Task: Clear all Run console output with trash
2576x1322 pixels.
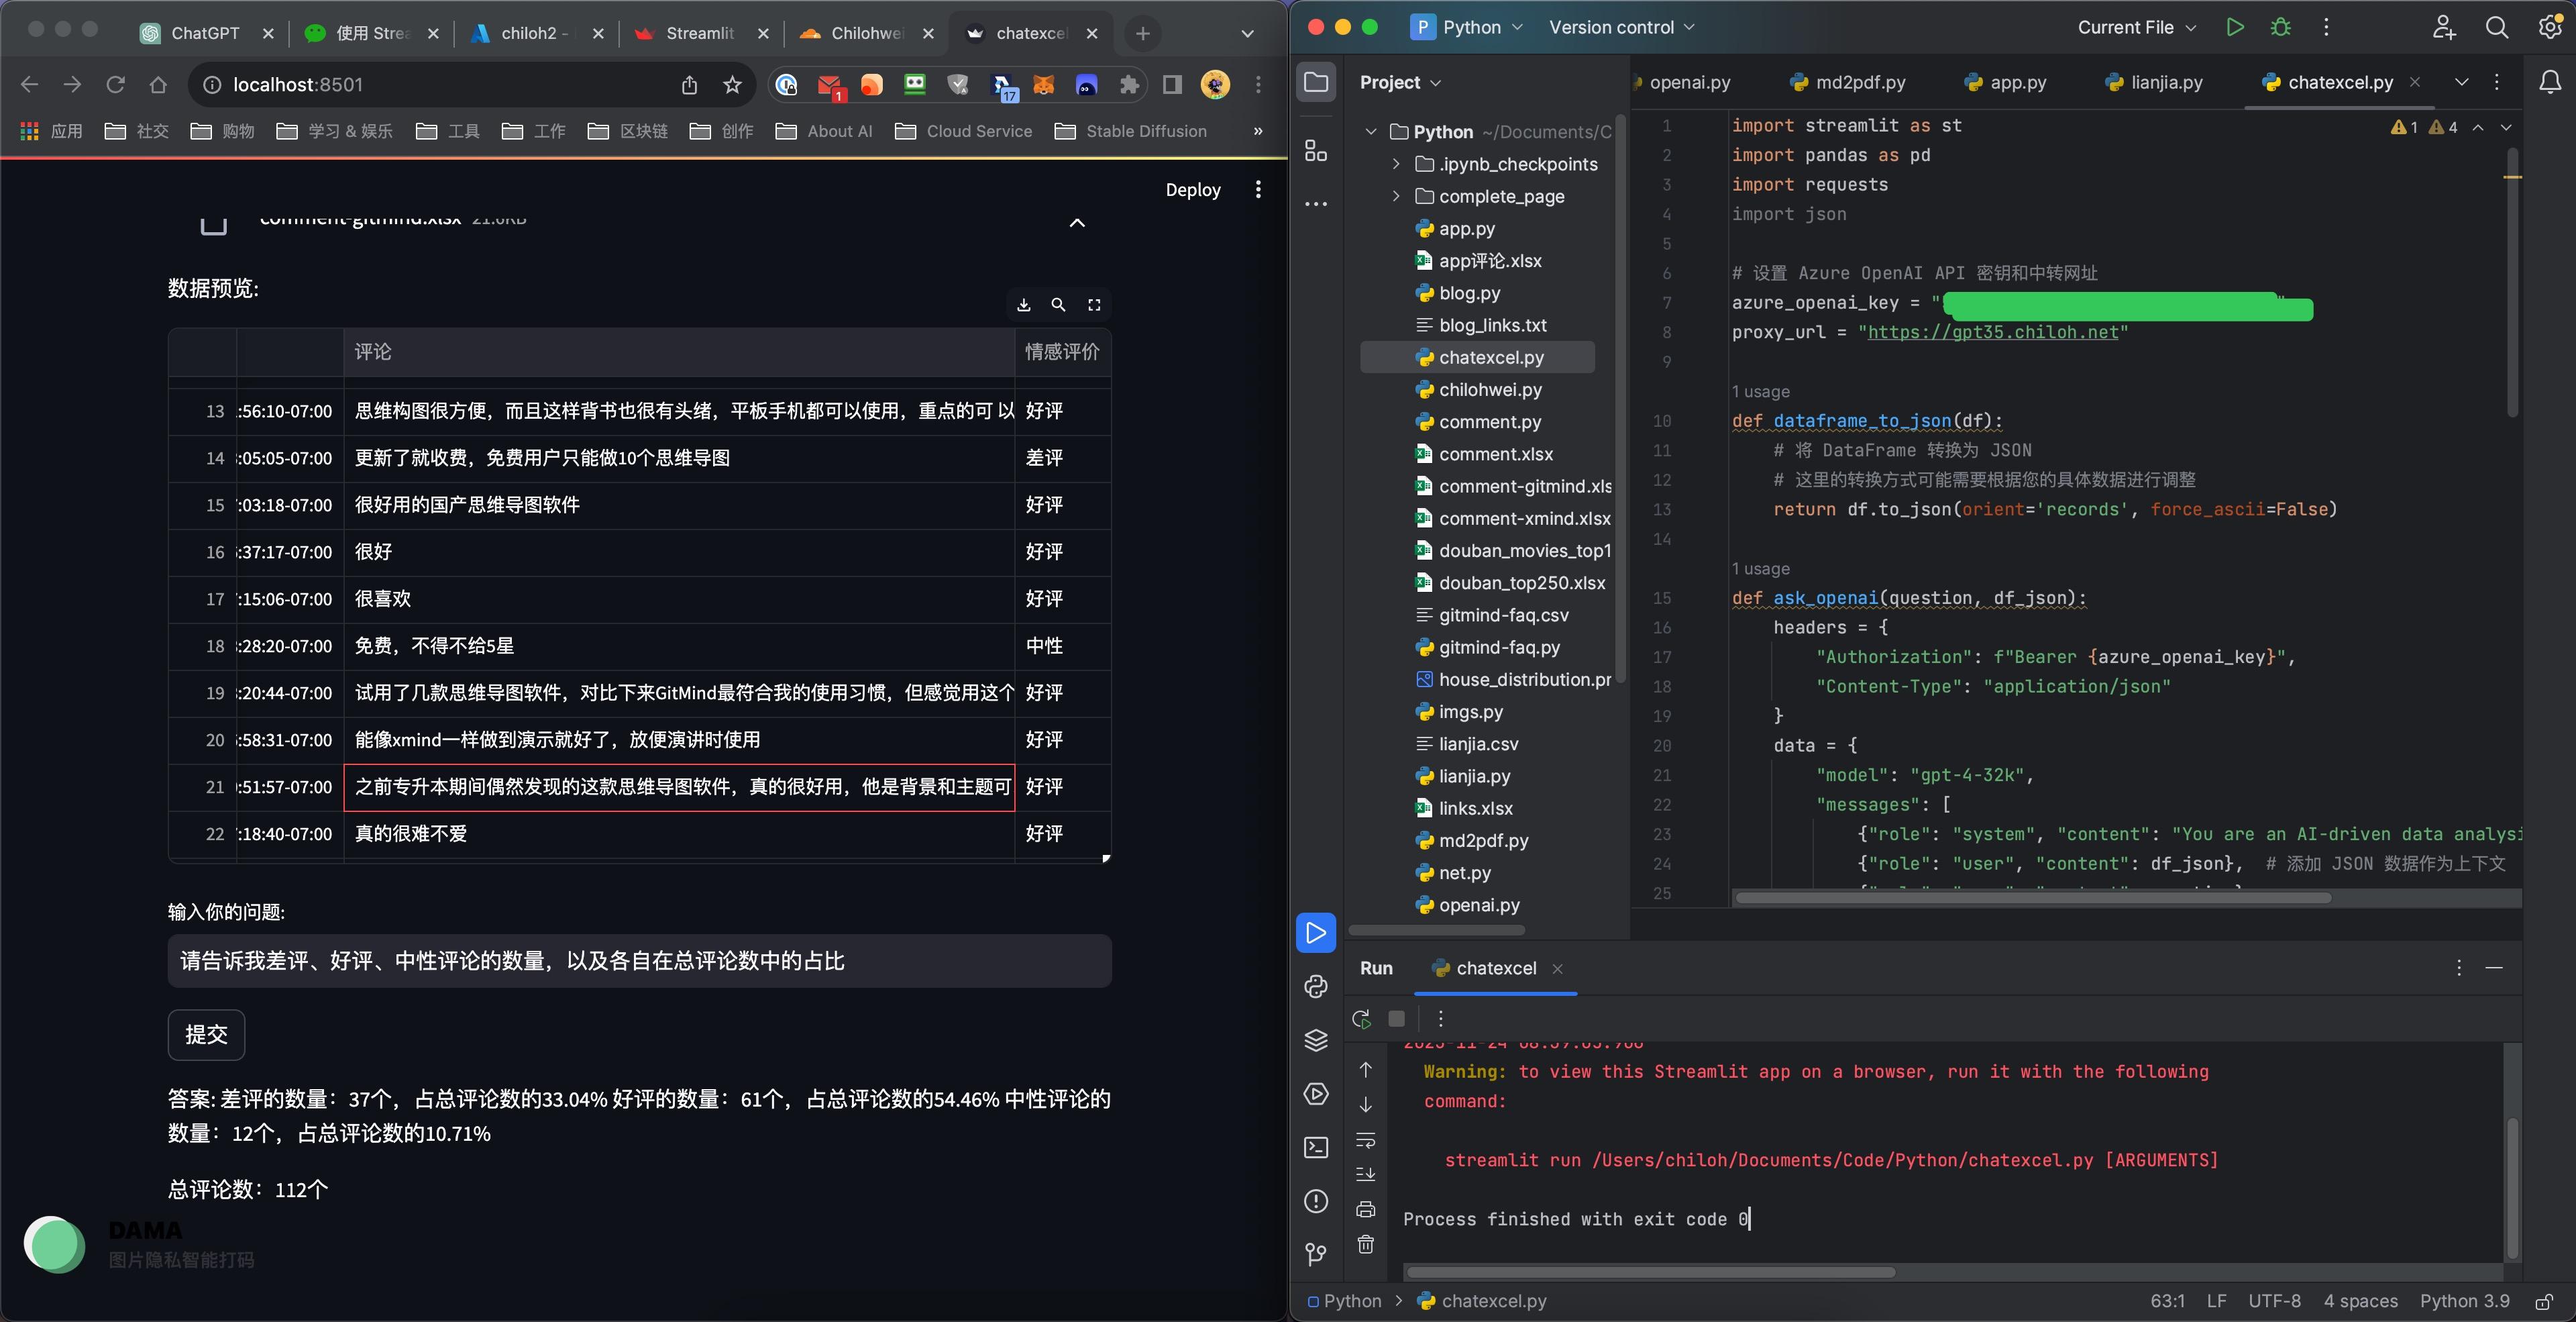Action: point(1366,1245)
